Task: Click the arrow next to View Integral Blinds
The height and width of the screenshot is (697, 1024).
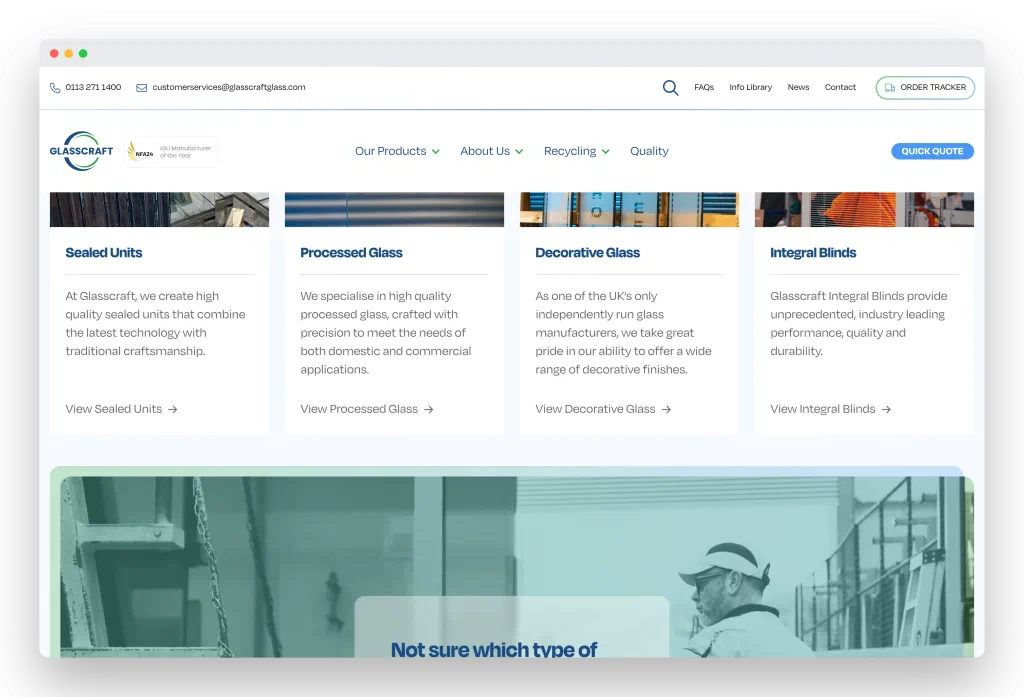Action: (x=886, y=410)
